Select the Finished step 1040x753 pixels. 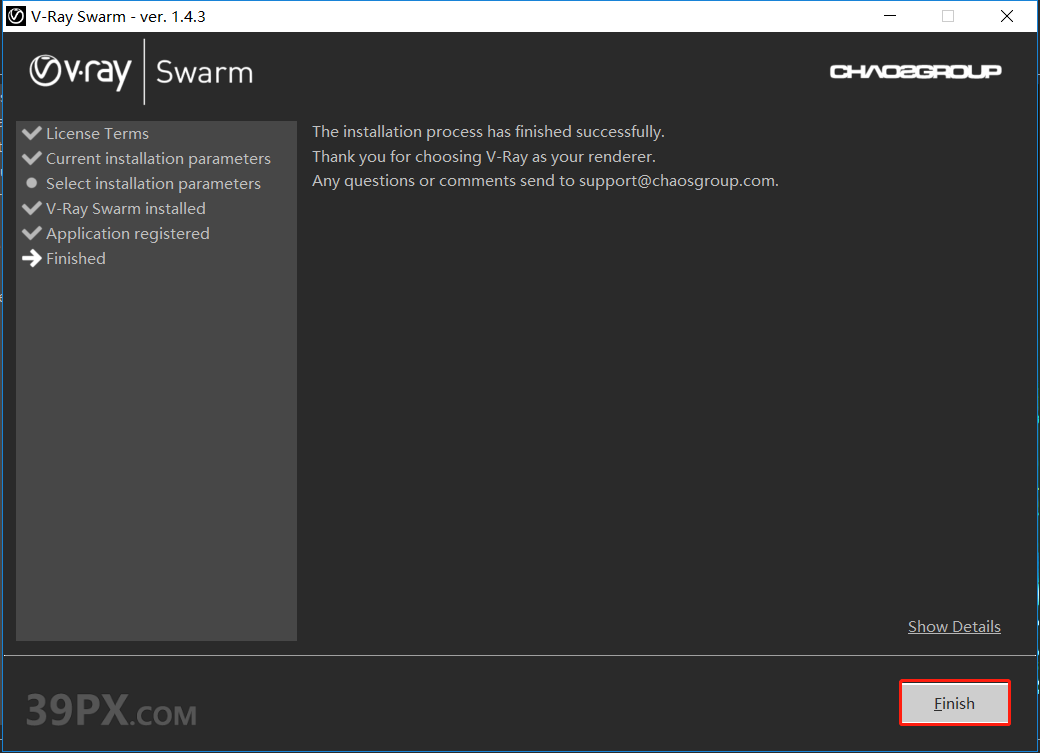[76, 259]
